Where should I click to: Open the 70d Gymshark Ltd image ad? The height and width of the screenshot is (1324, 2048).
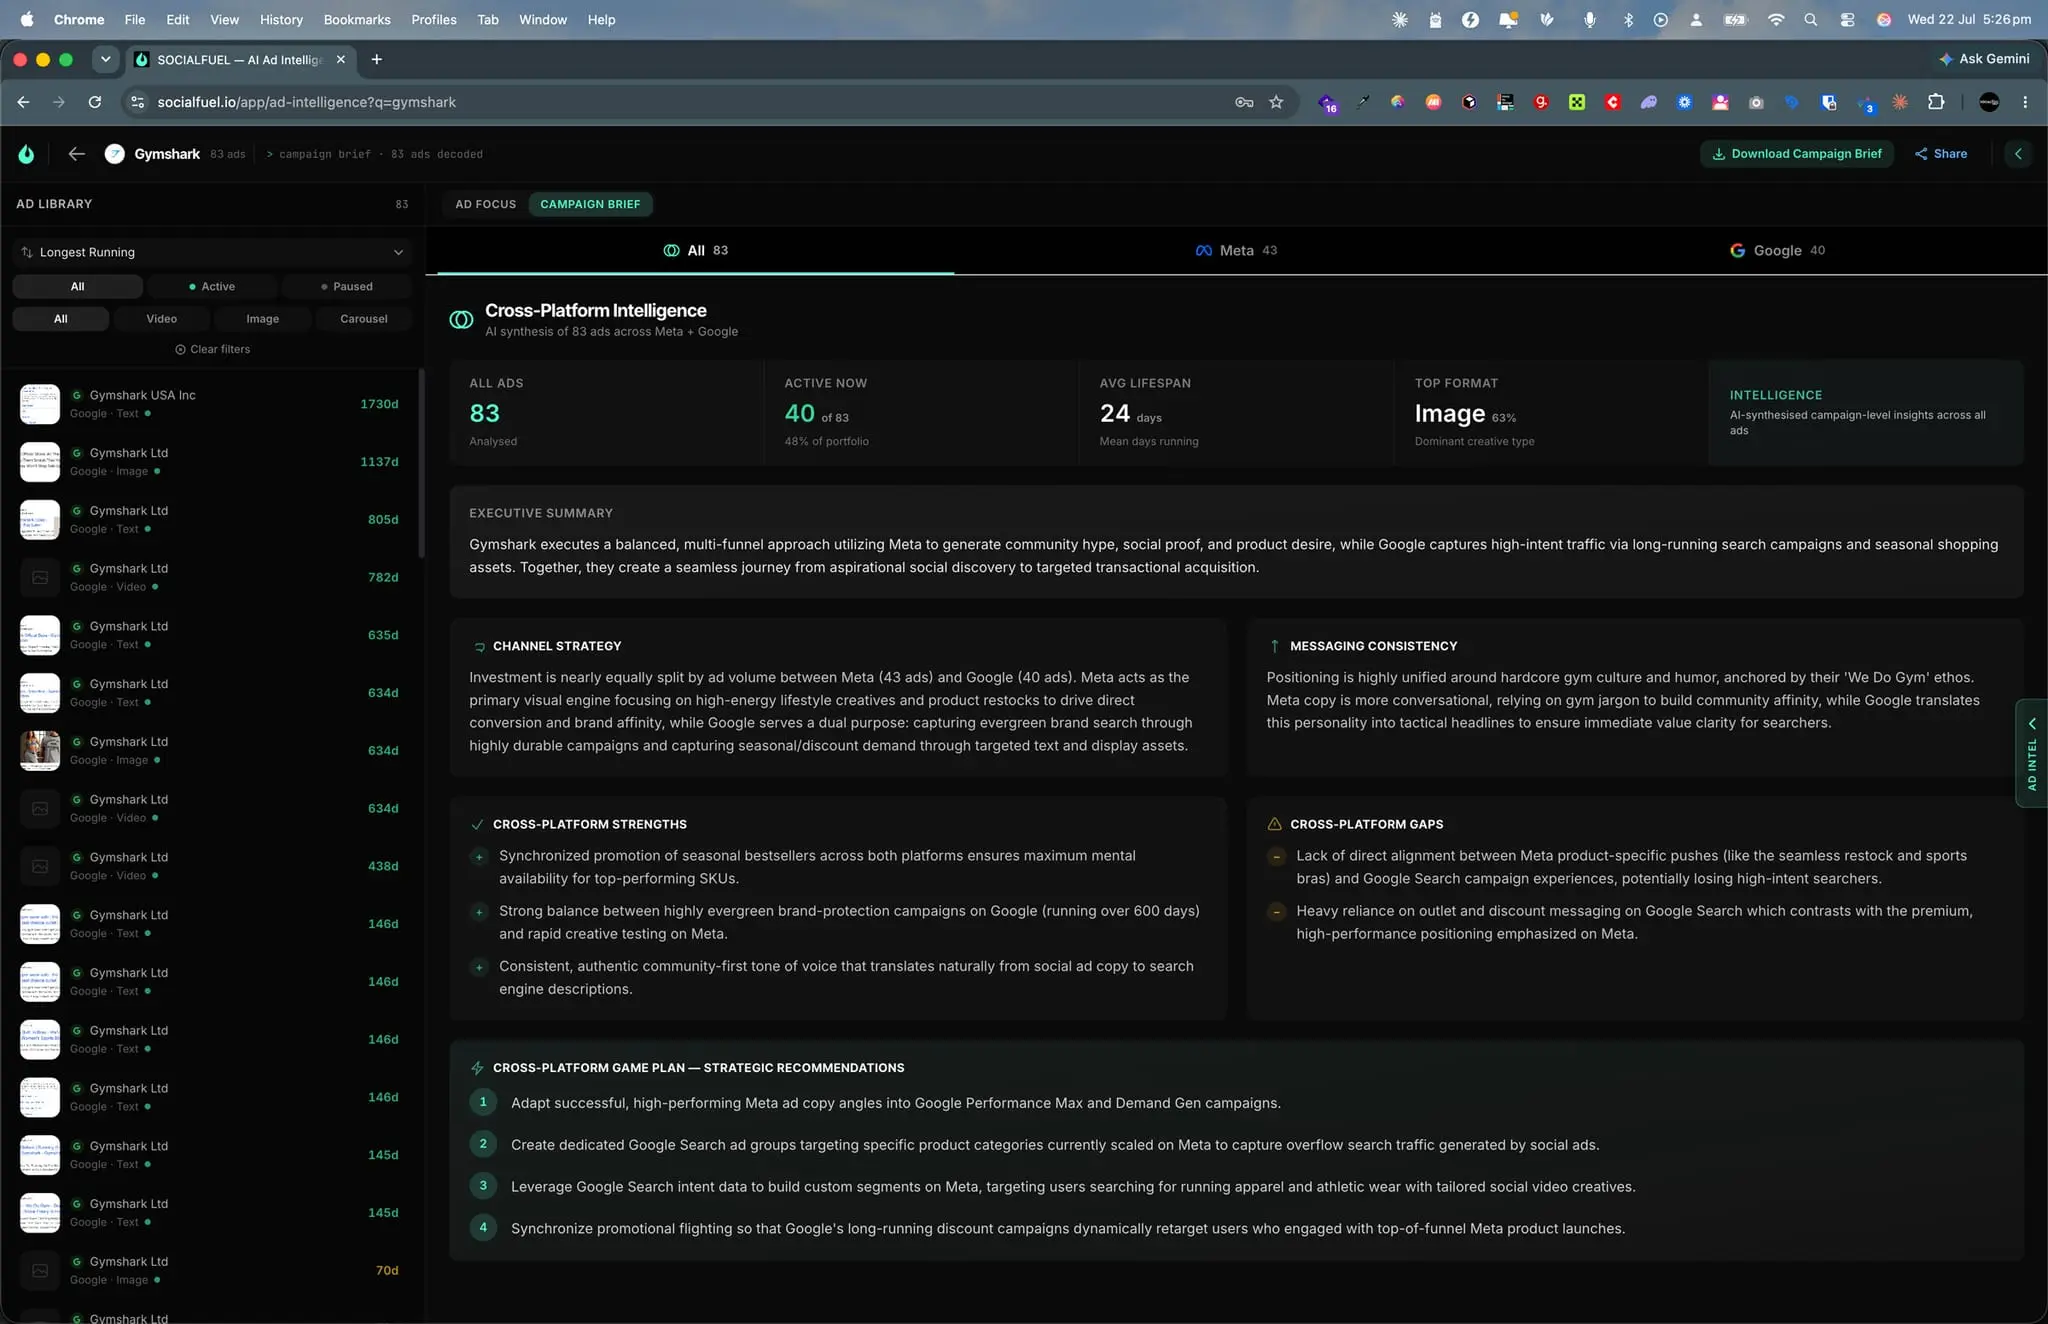210,1270
